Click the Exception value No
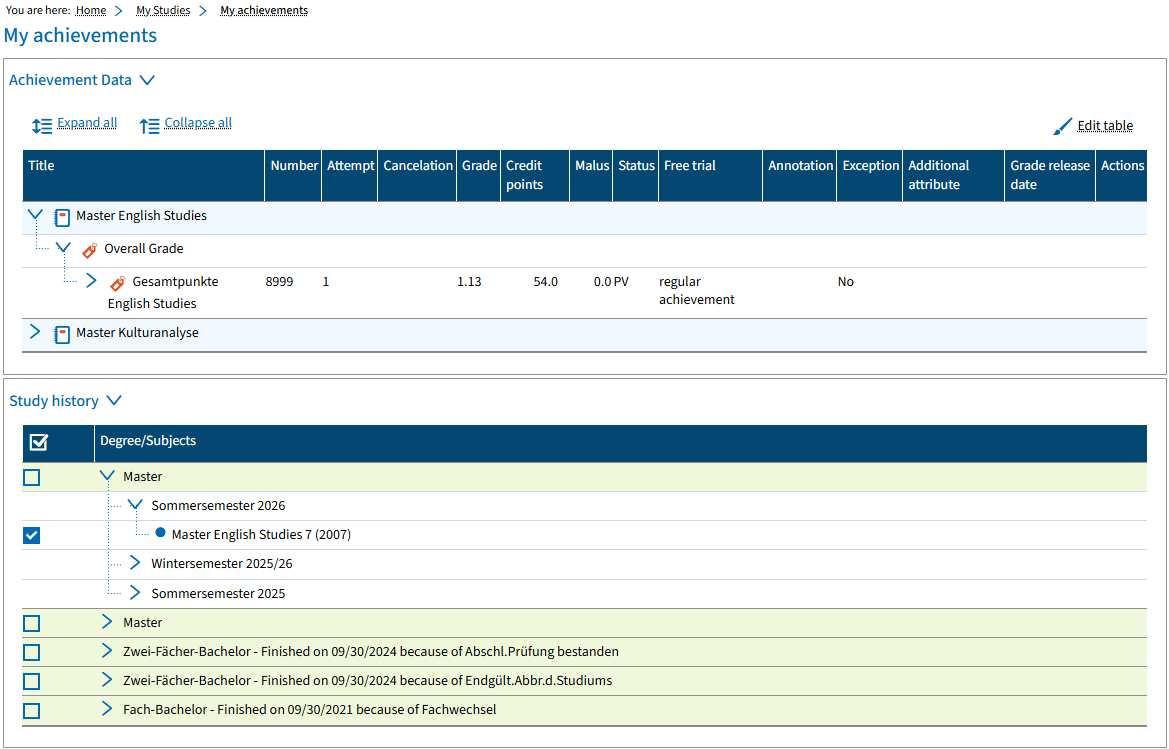Viewport: 1169px width, 749px height. tap(845, 282)
